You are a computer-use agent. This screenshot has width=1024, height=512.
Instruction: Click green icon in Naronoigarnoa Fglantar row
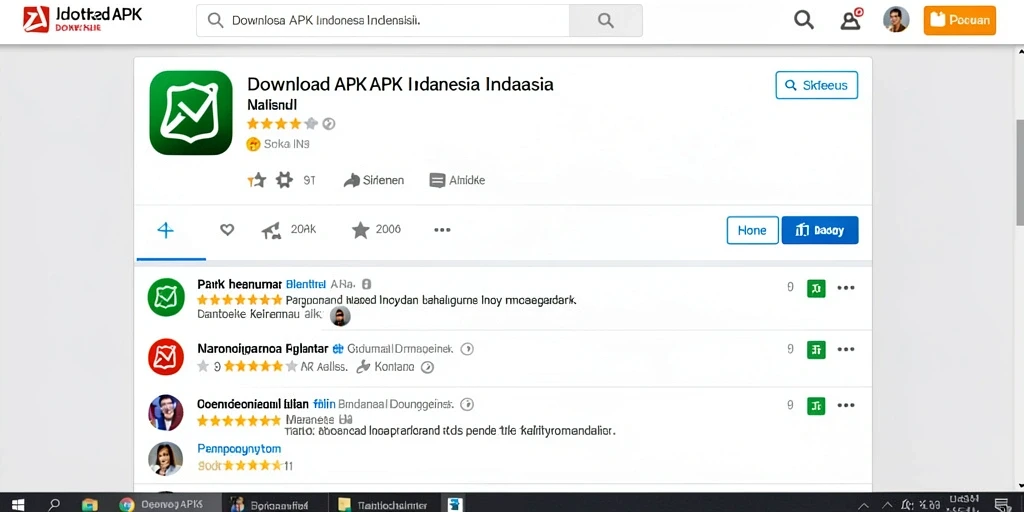pyautogui.click(x=816, y=349)
